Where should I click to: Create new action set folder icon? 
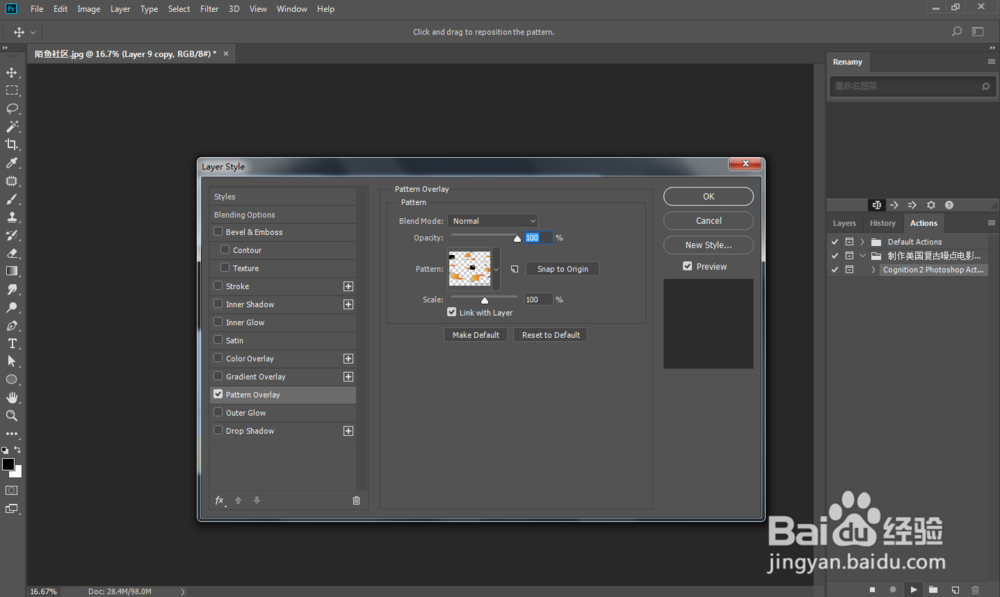(x=934, y=589)
